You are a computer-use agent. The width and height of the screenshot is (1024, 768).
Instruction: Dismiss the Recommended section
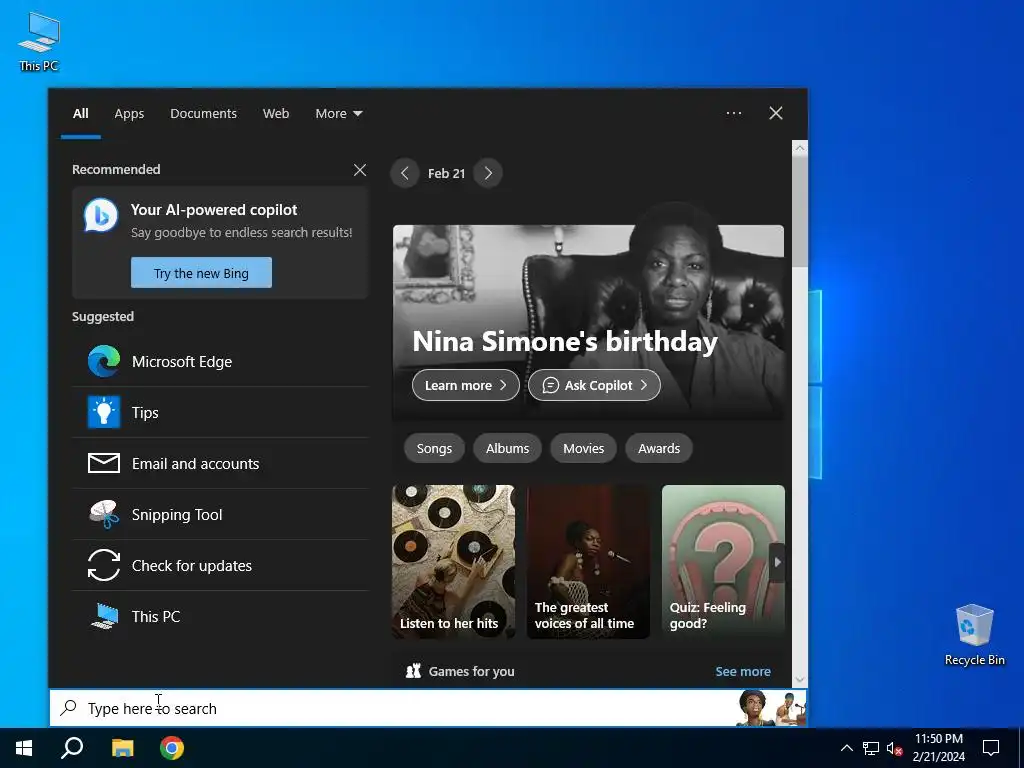pyautogui.click(x=360, y=170)
